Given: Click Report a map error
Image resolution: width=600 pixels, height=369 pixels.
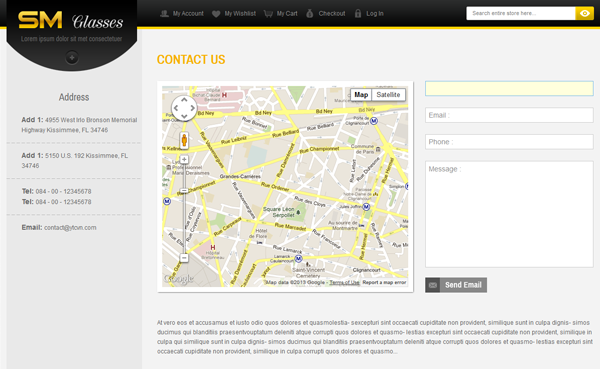Looking at the screenshot, I should 384,282.
